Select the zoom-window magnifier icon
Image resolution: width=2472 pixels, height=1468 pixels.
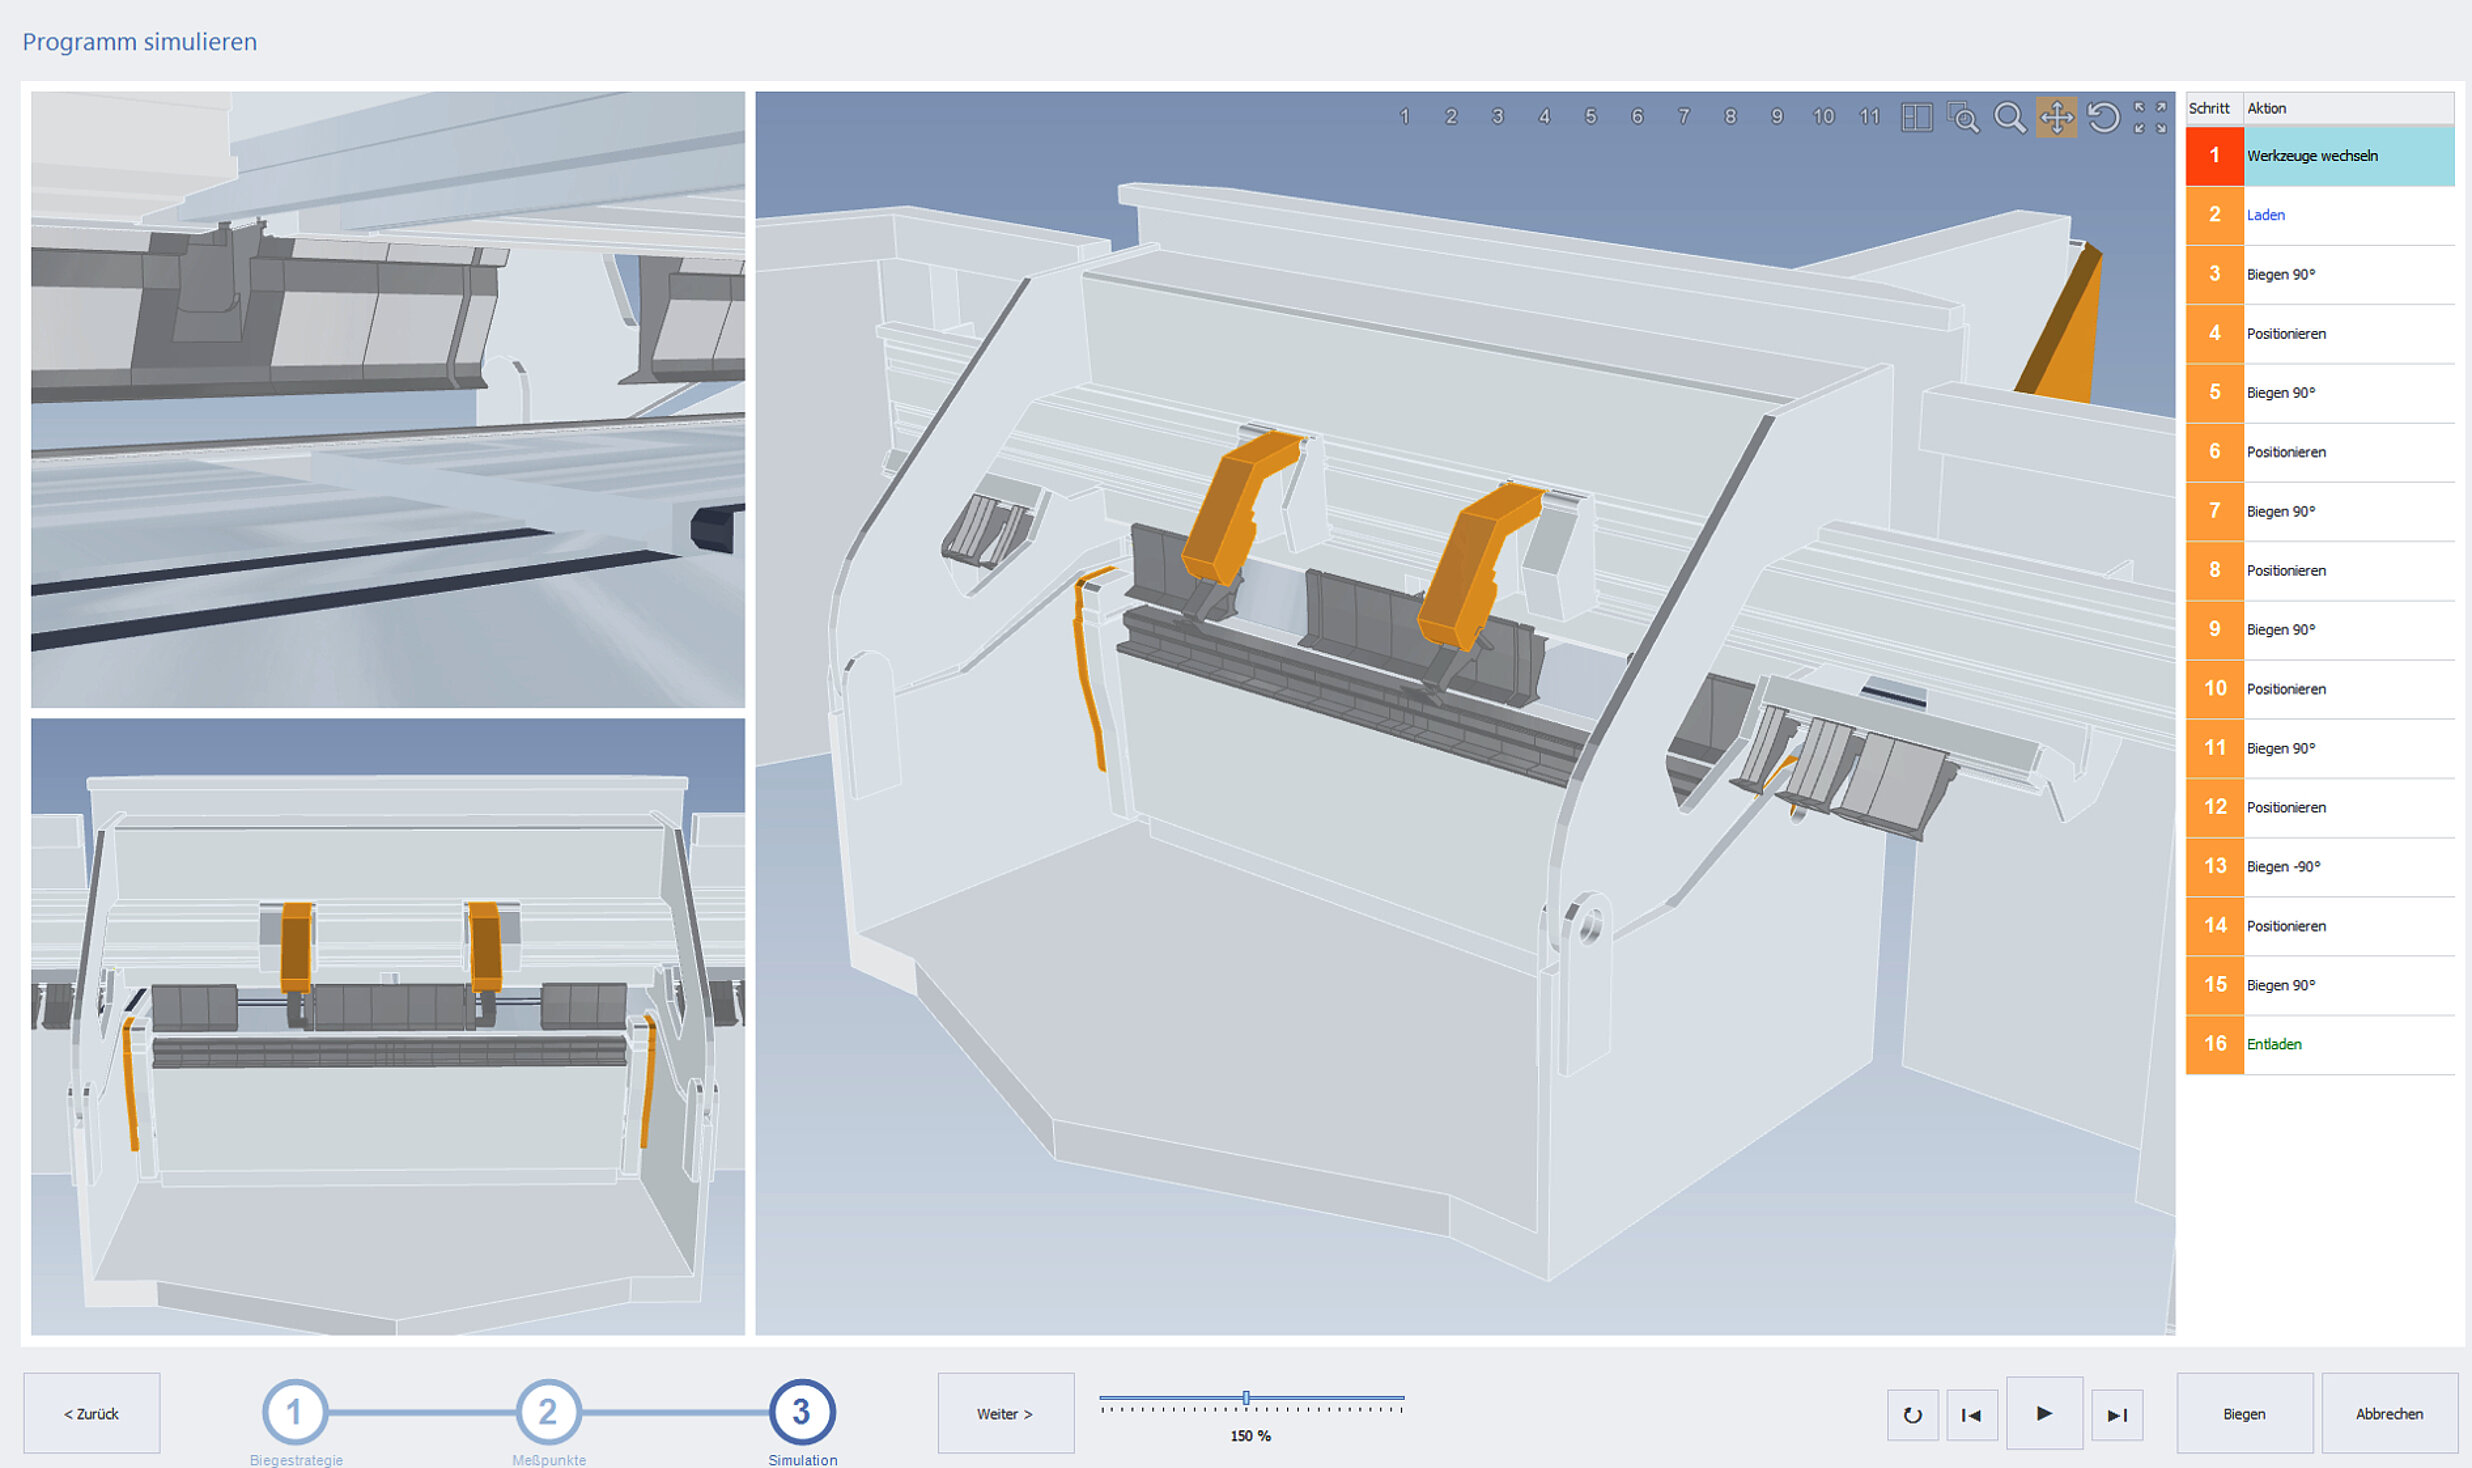tap(1963, 117)
